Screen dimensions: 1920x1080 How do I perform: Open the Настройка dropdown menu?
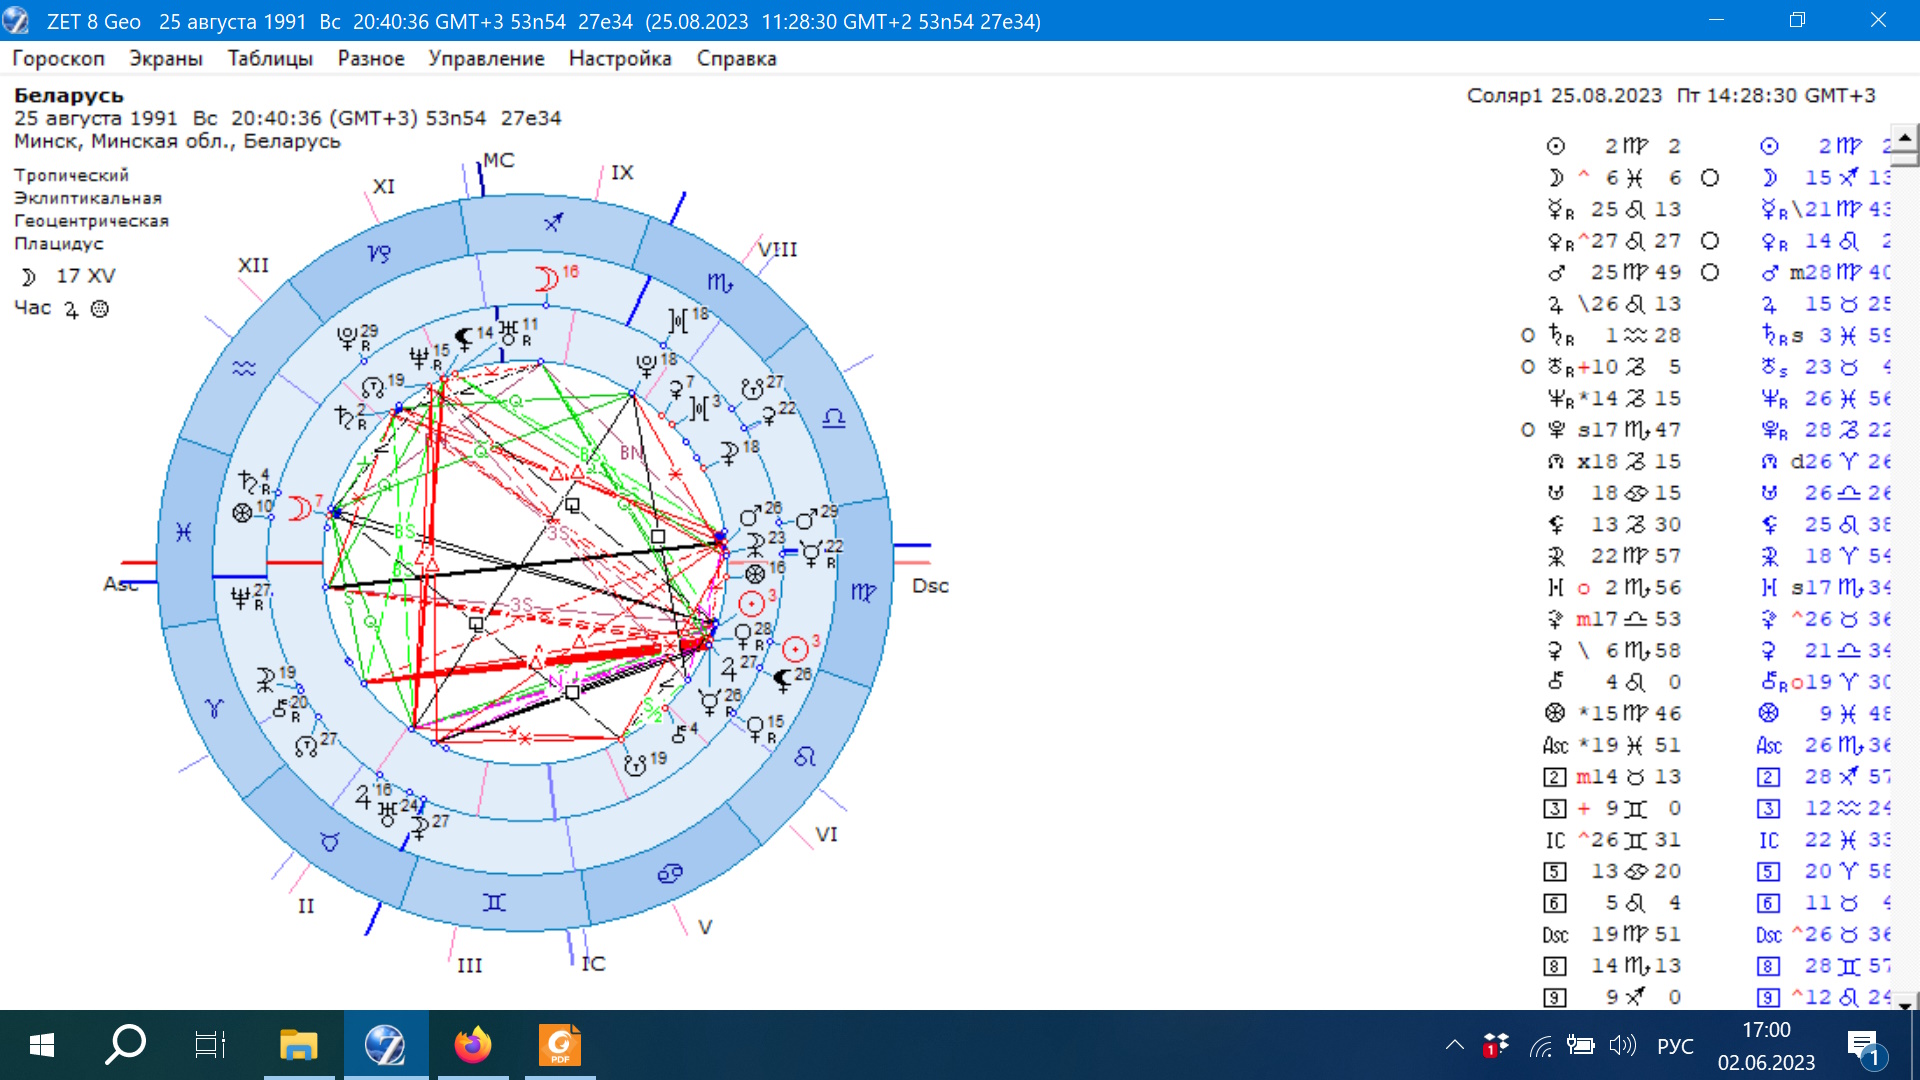[x=620, y=58]
